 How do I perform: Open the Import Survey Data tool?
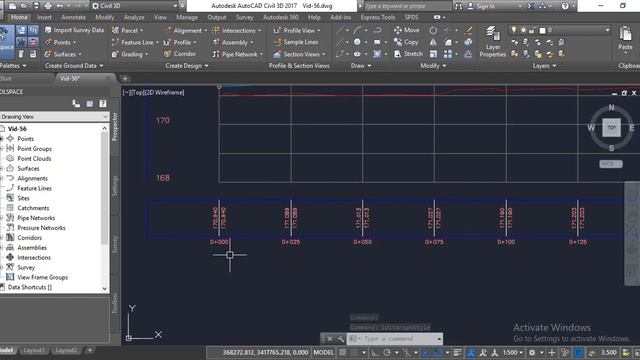74,30
